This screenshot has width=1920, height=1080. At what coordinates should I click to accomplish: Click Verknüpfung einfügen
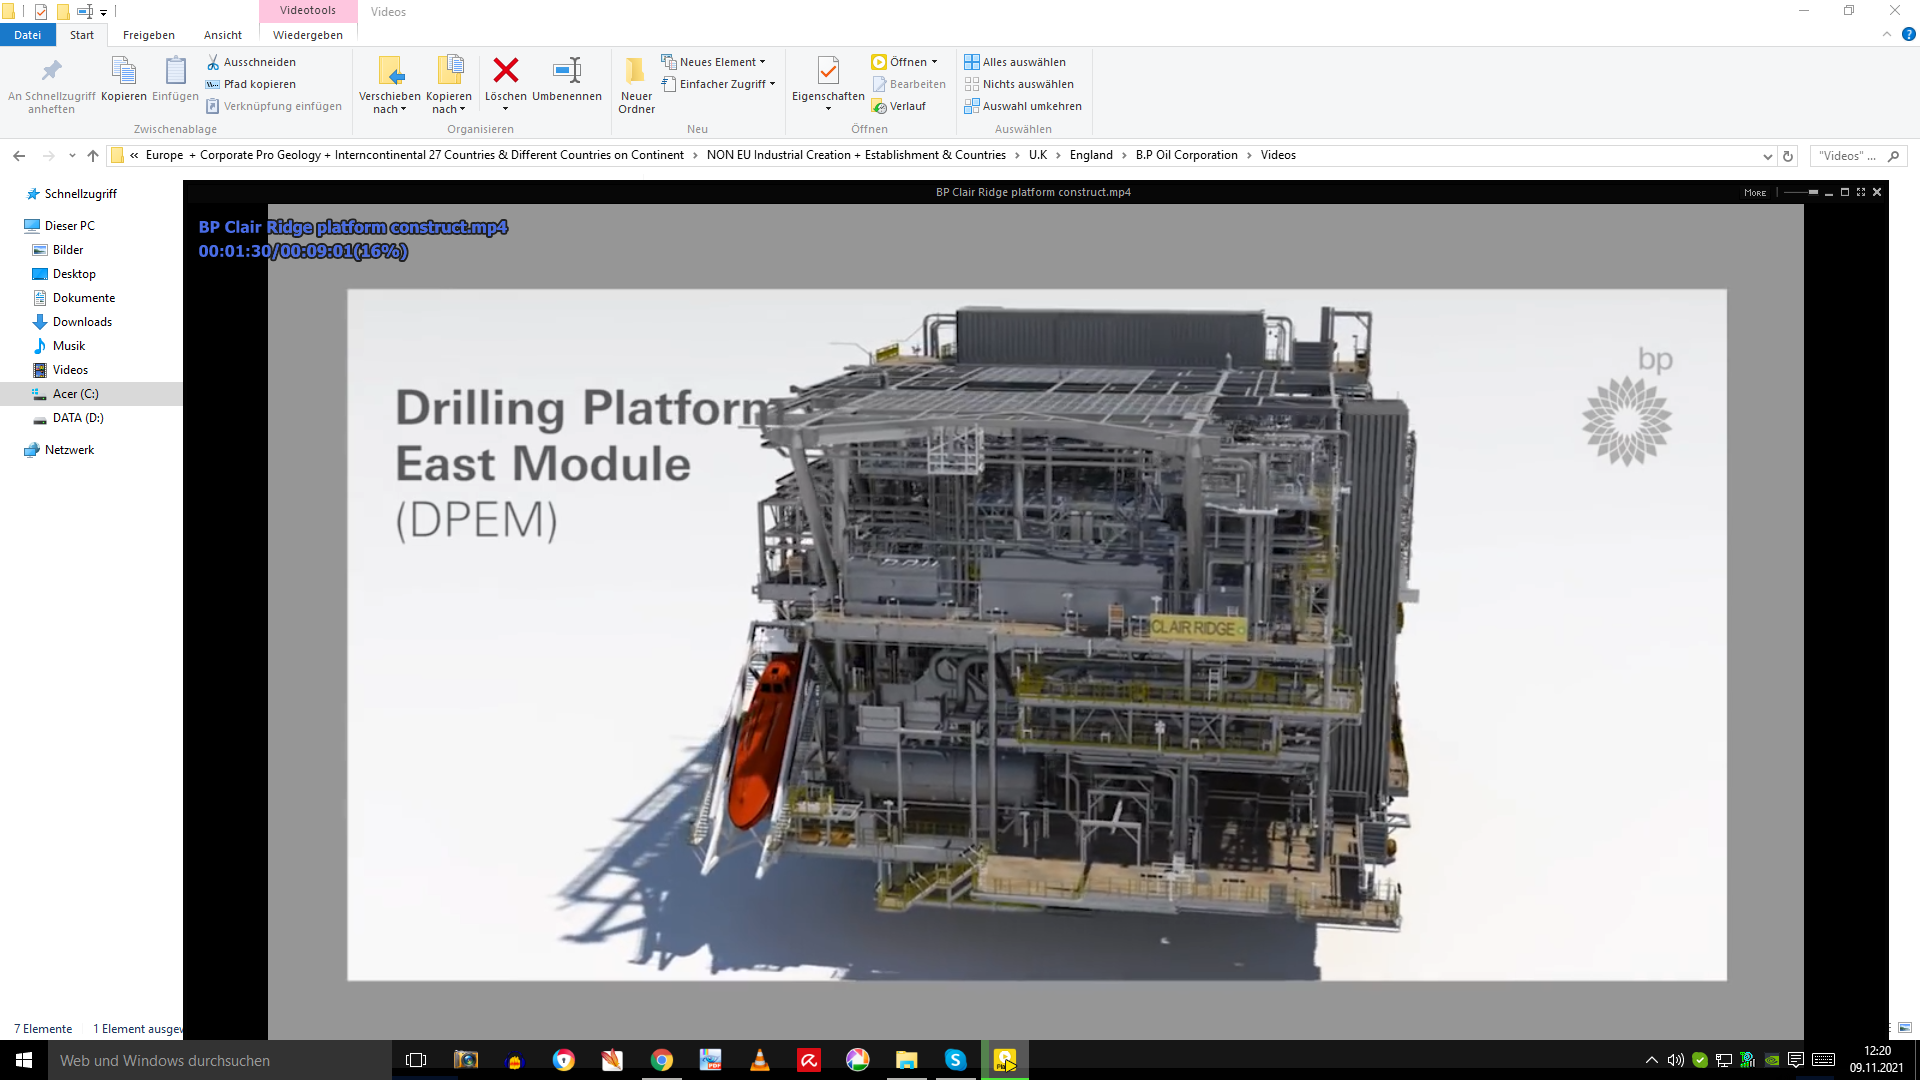tap(274, 106)
